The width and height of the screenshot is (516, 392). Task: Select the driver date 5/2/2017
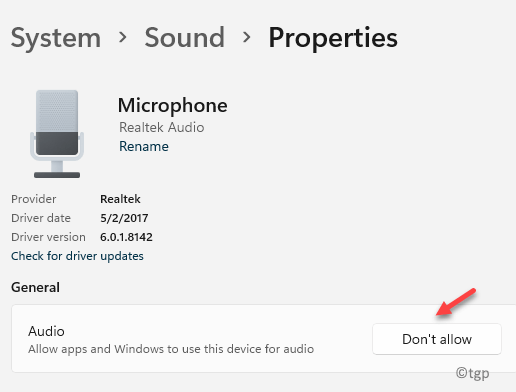pos(124,218)
